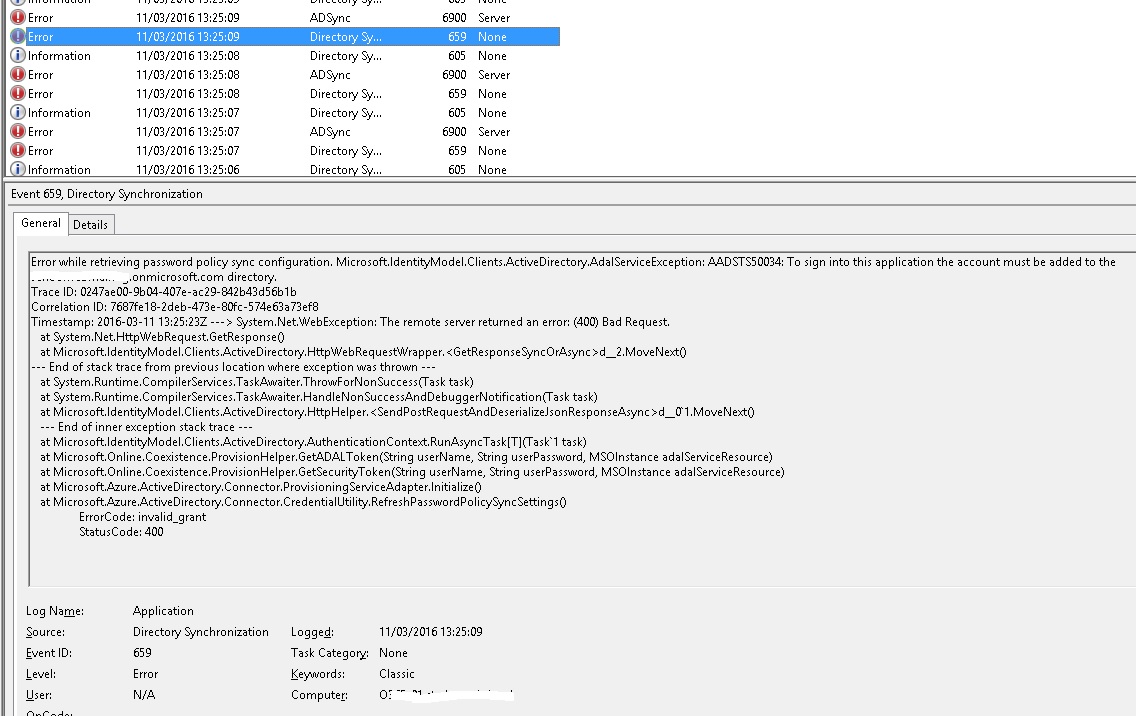Viewport: 1136px width, 716px height.
Task: Click the error icon on the ADSync 6900 row at 13:25:09
Action: click(x=16, y=17)
